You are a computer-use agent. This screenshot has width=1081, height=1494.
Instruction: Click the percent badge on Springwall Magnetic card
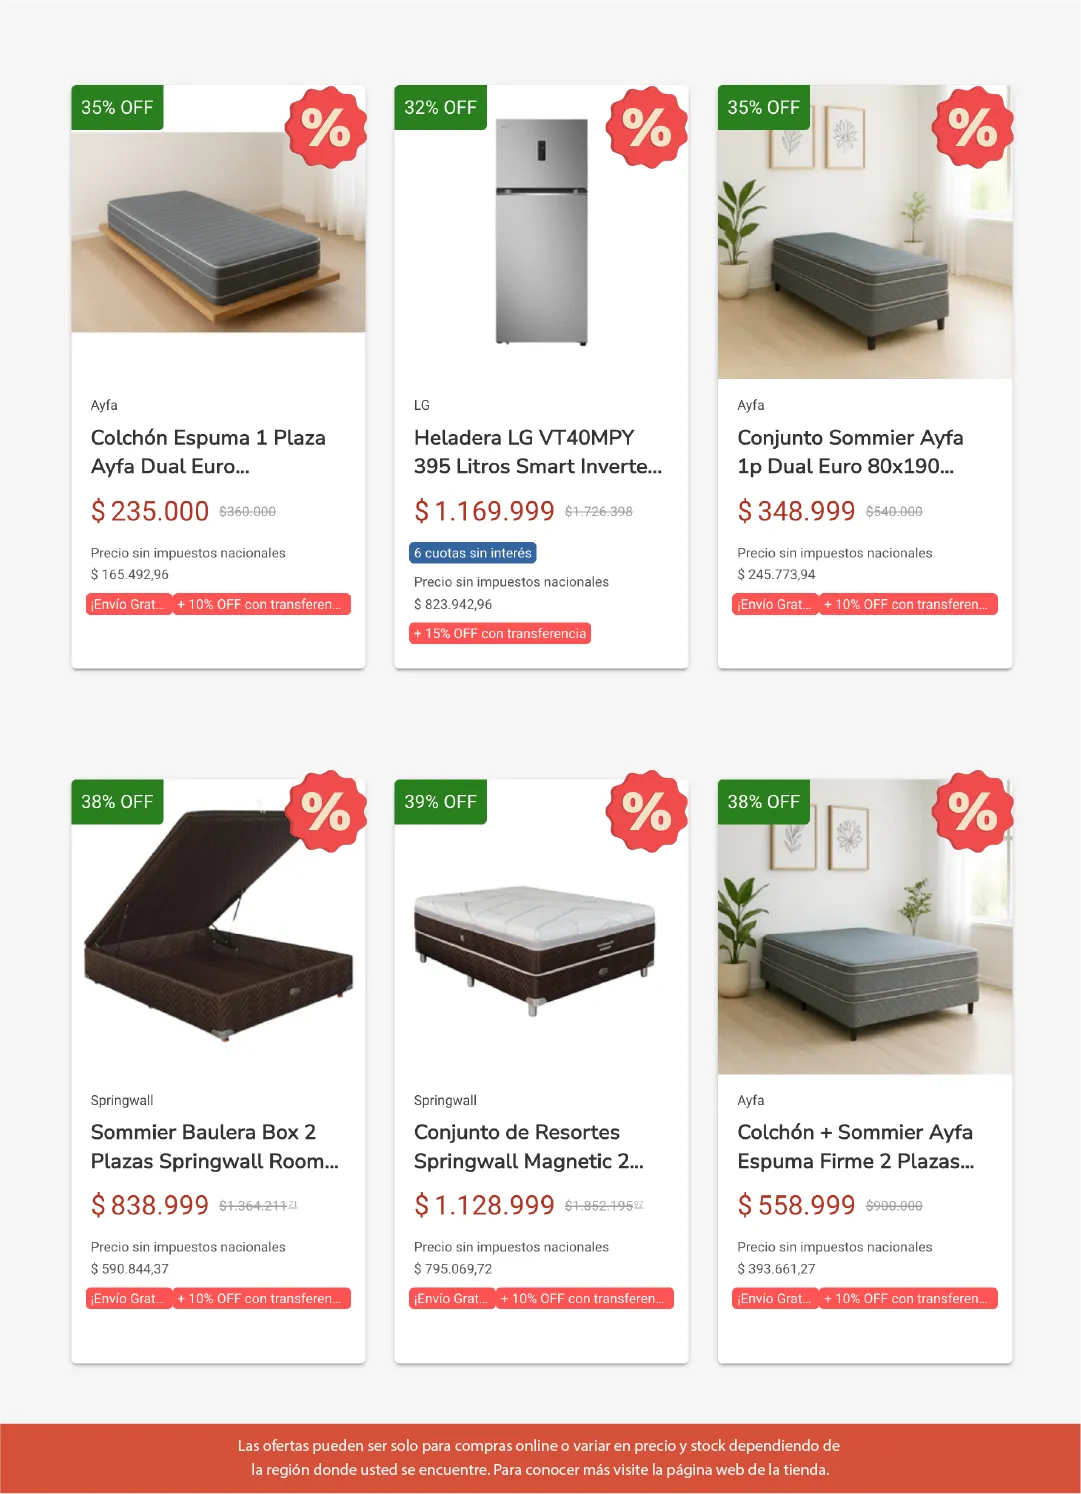pos(647,811)
